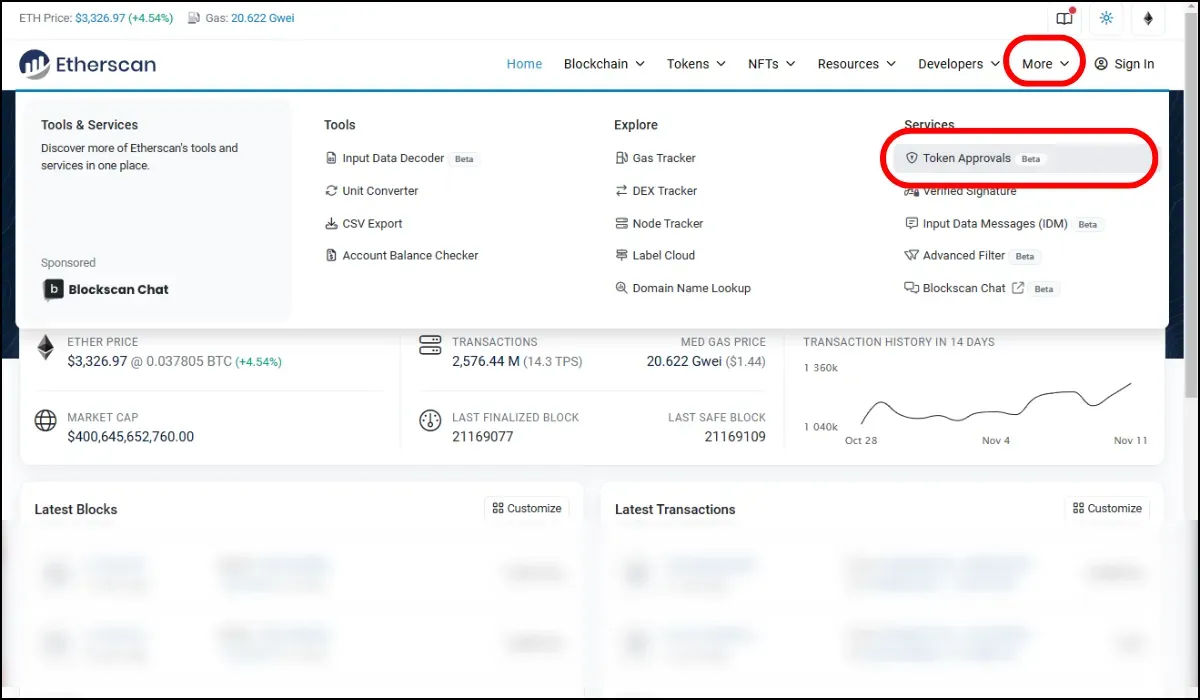Click the DEX Tracker swap icon
The height and width of the screenshot is (700, 1200).
(x=622, y=191)
